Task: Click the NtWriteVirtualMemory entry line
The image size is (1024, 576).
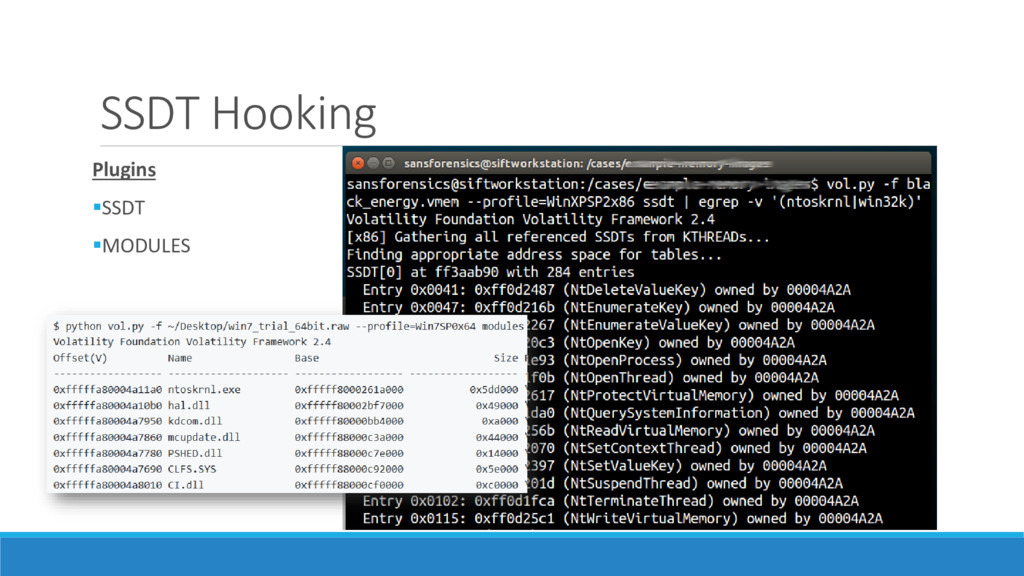Action: click(622, 519)
